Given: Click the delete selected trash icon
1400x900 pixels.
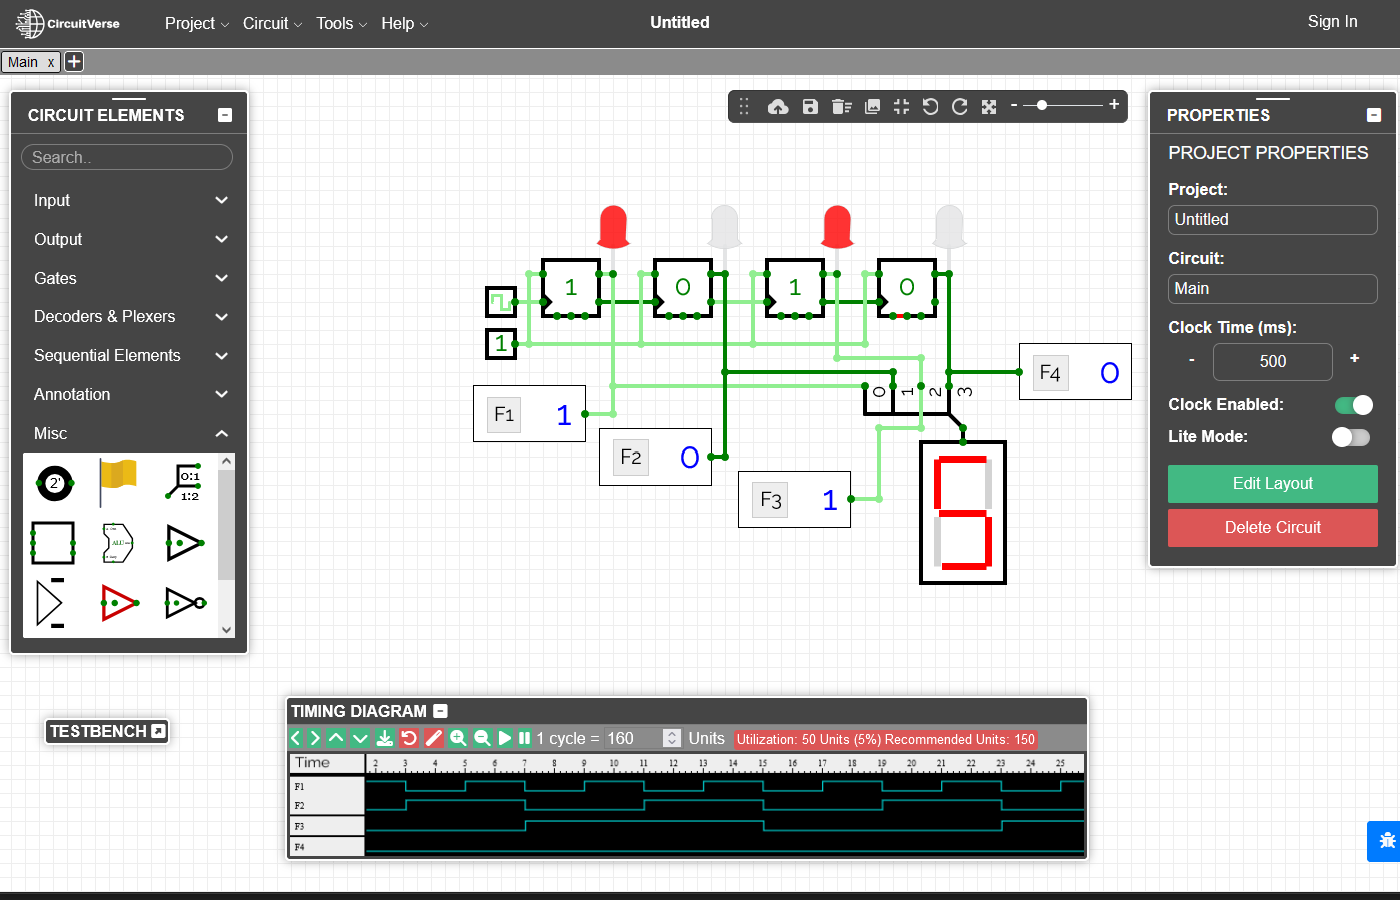Looking at the screenshot, I should coord(841,106).
